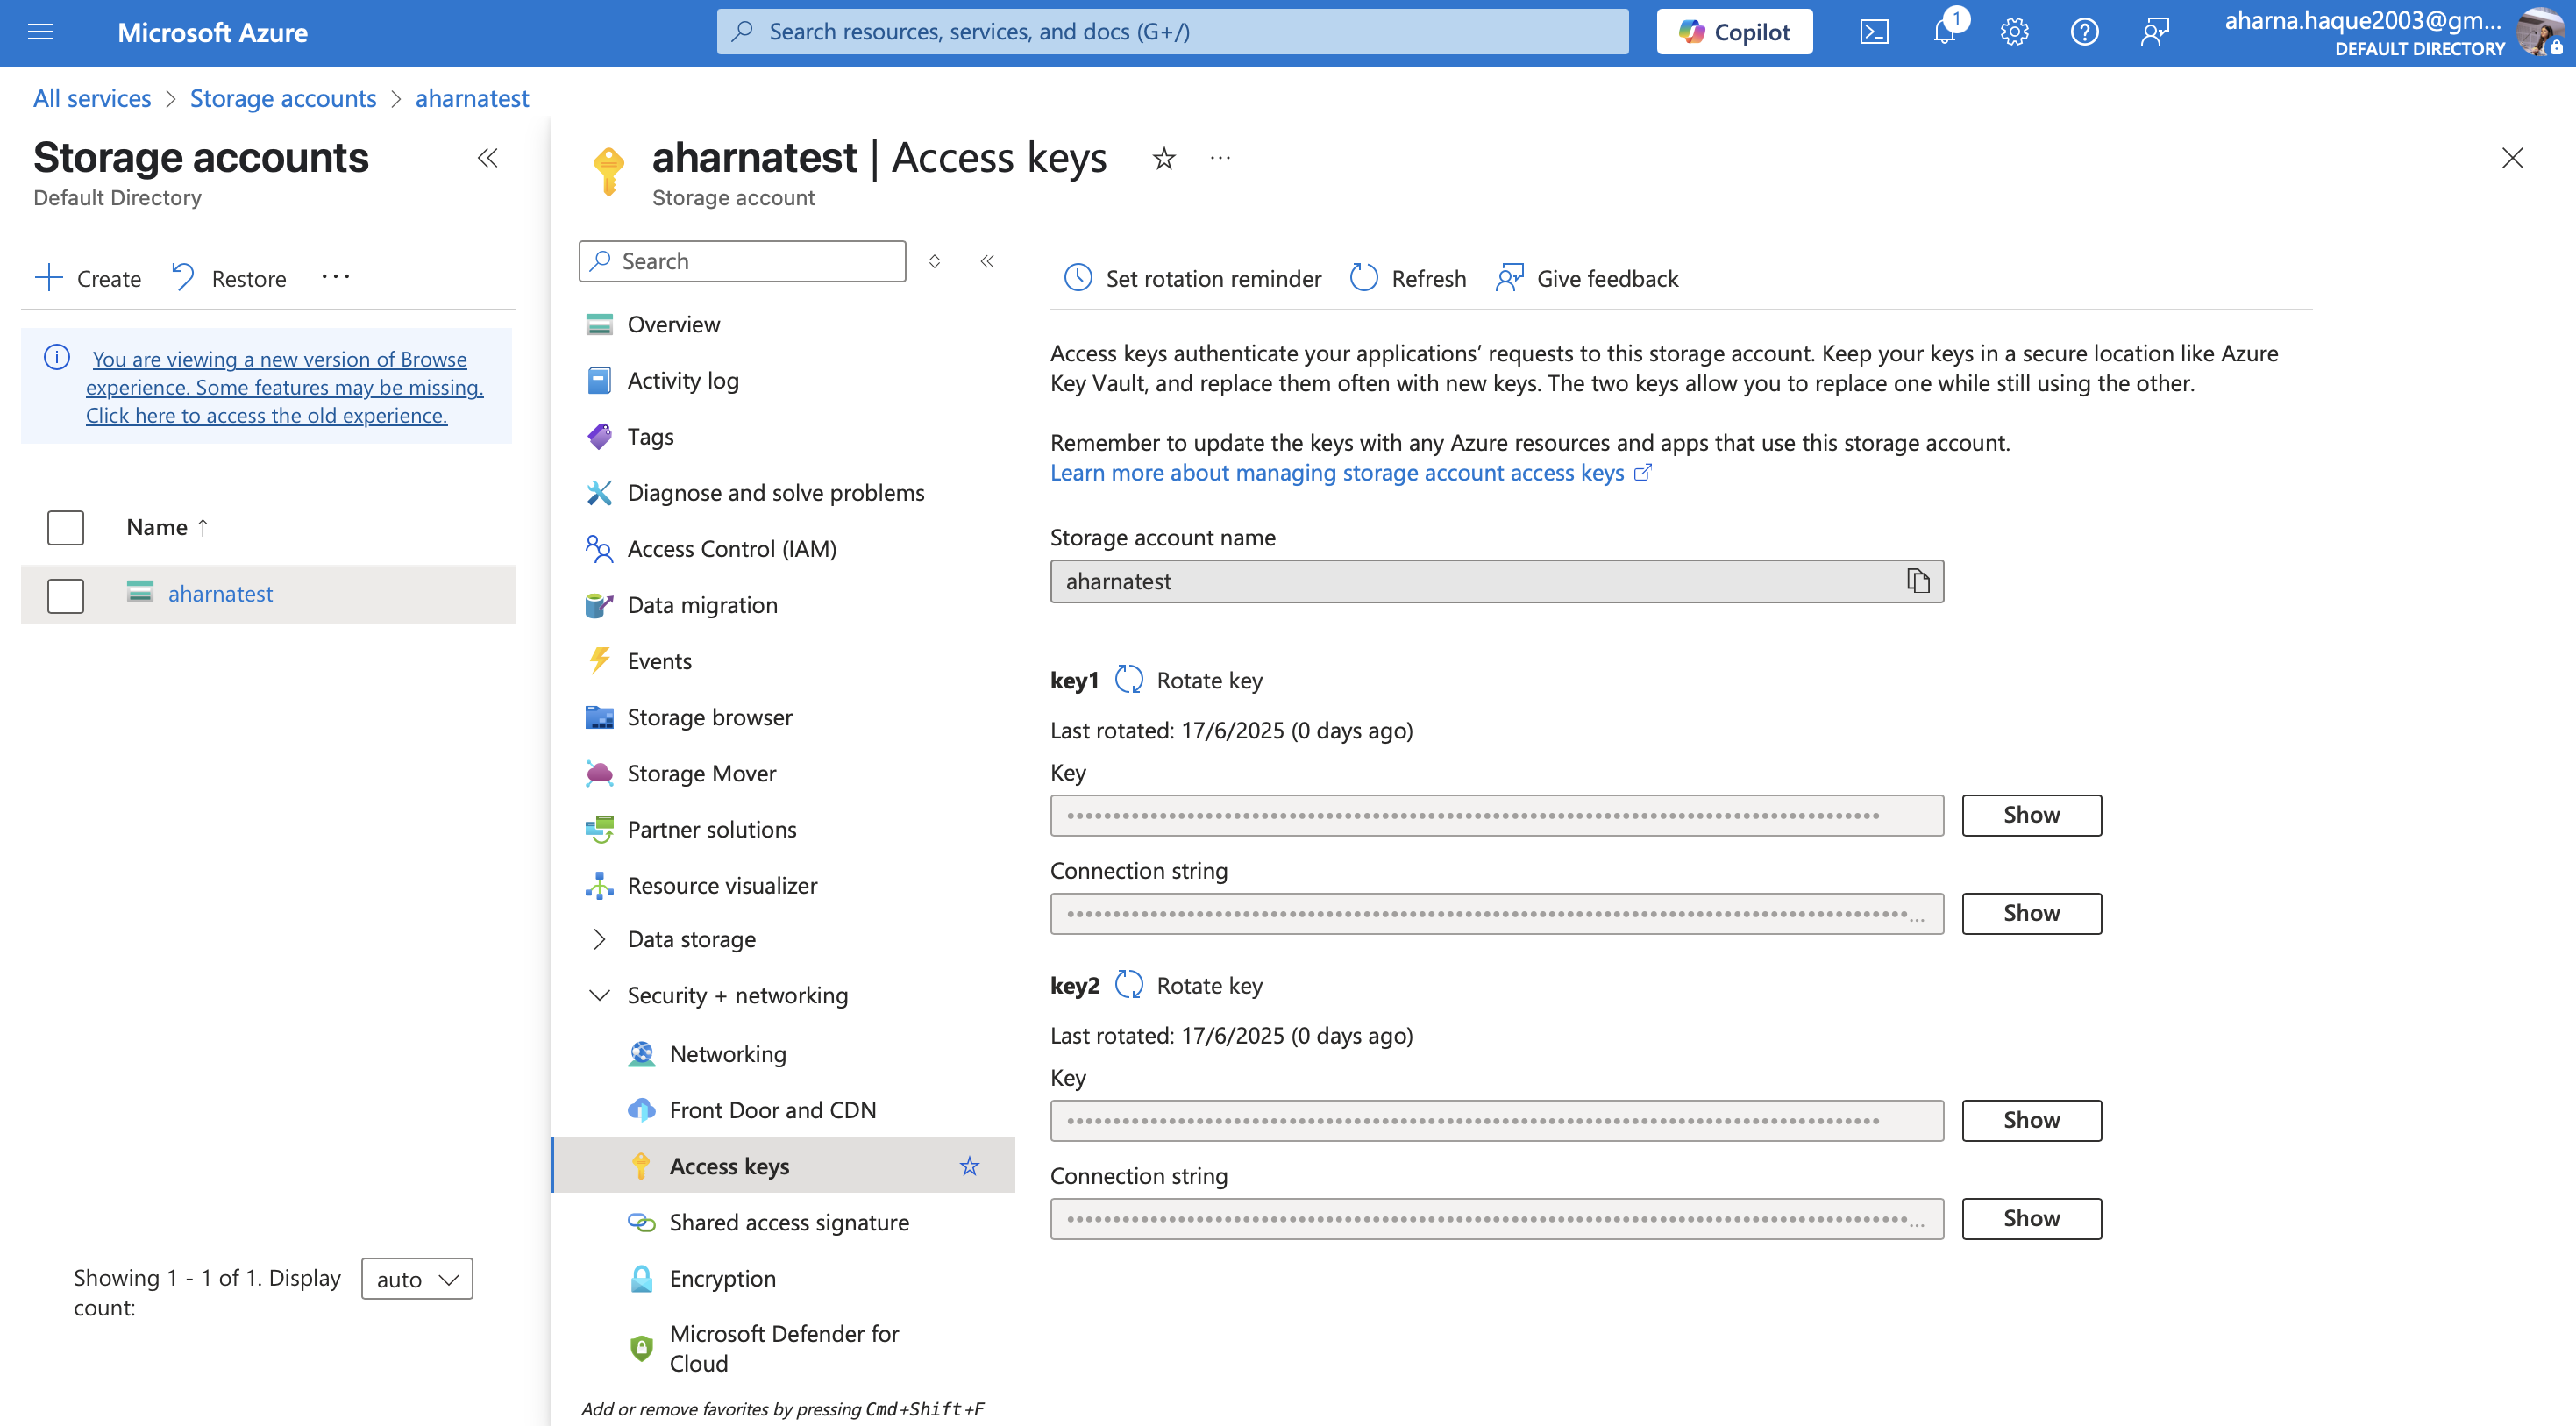This screenshot has width=2576, height=1426.
Task: Focus the global search resources box
Action: pyautogui.click(x=1172, y=32)
